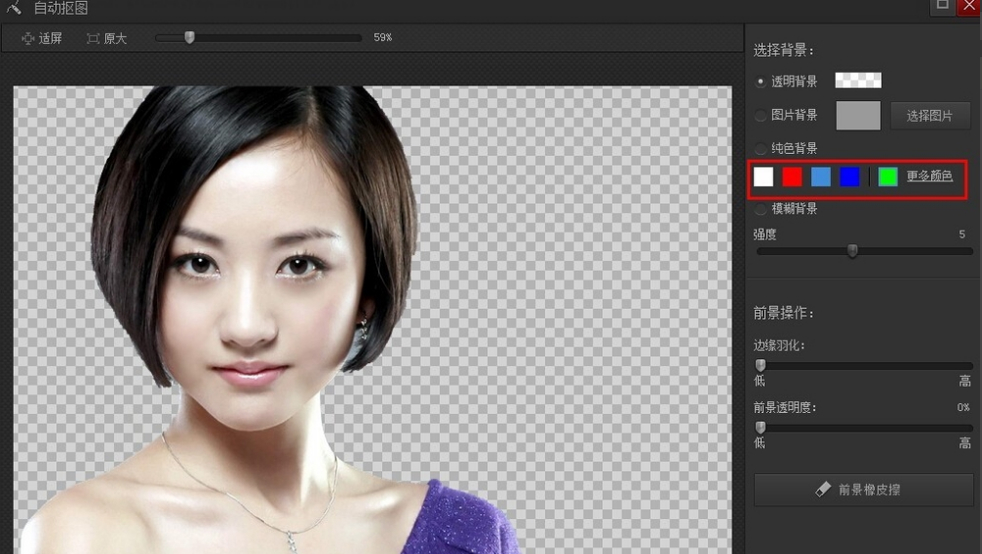Select the 模糊背景 radio button
Viewport: 982px width, 554px height.
[x=760, y=208]
